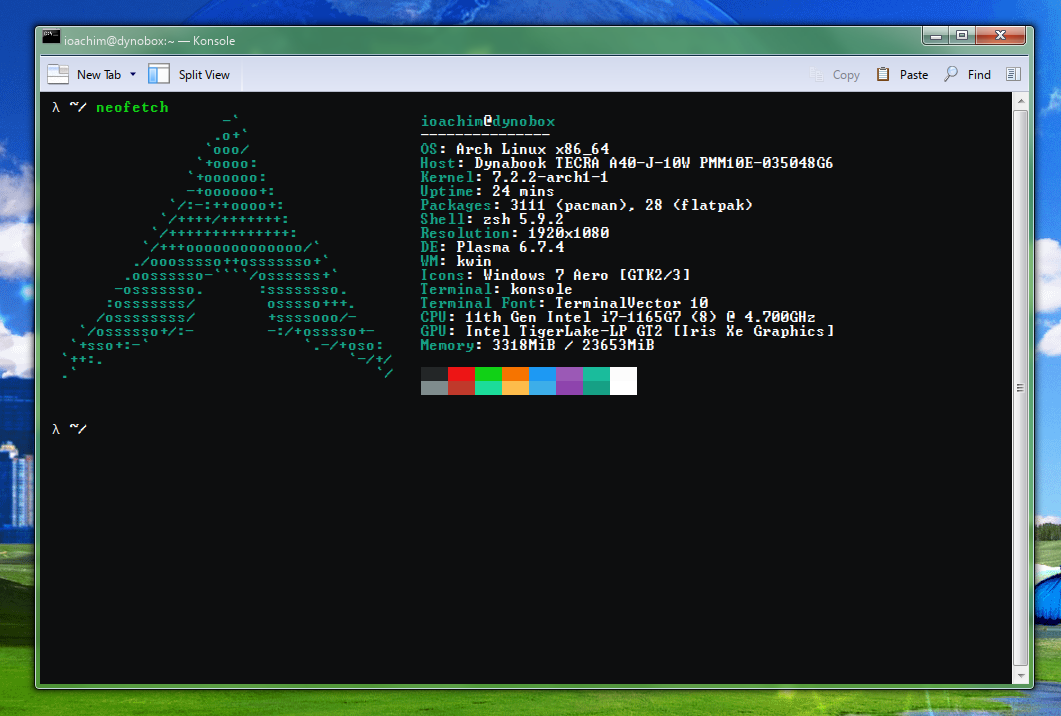Image resolution: width=1061 pixels, height=716 pixels.
Task: Click the Split View label
Action: (x=204, y=75)
